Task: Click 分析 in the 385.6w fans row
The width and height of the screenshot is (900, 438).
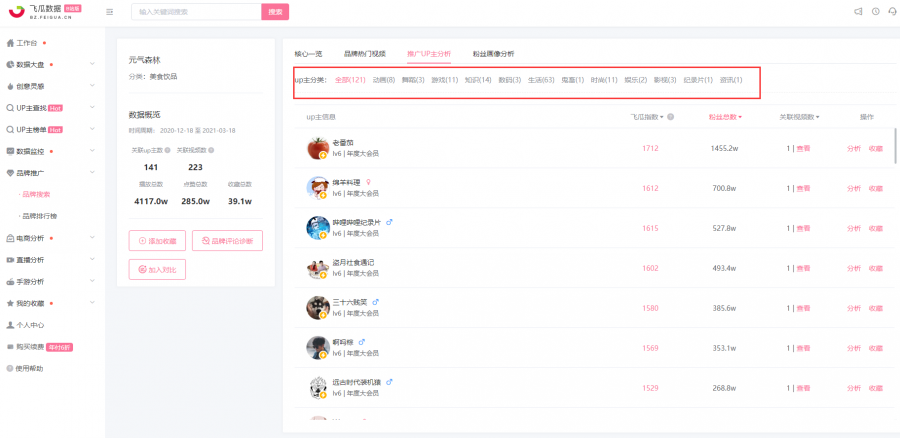Action: [x=854, y=308]
